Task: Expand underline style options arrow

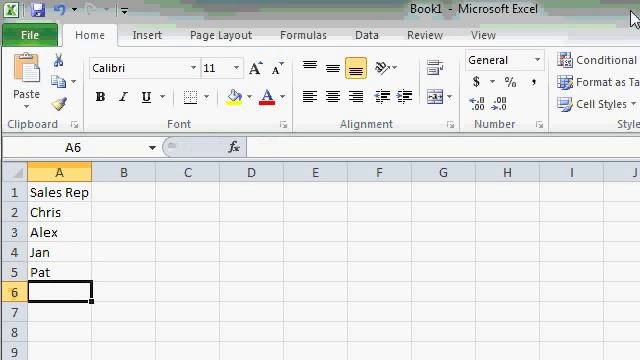Action: coord(162,97)
